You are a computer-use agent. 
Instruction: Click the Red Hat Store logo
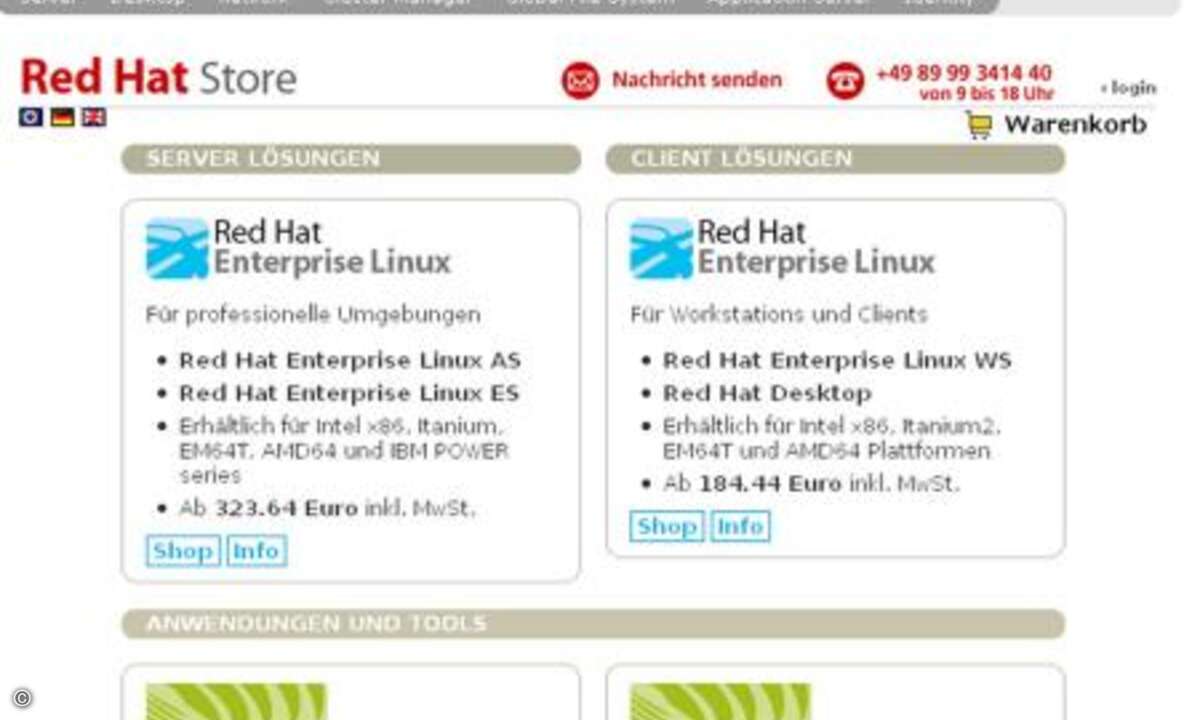pos(158,78)
